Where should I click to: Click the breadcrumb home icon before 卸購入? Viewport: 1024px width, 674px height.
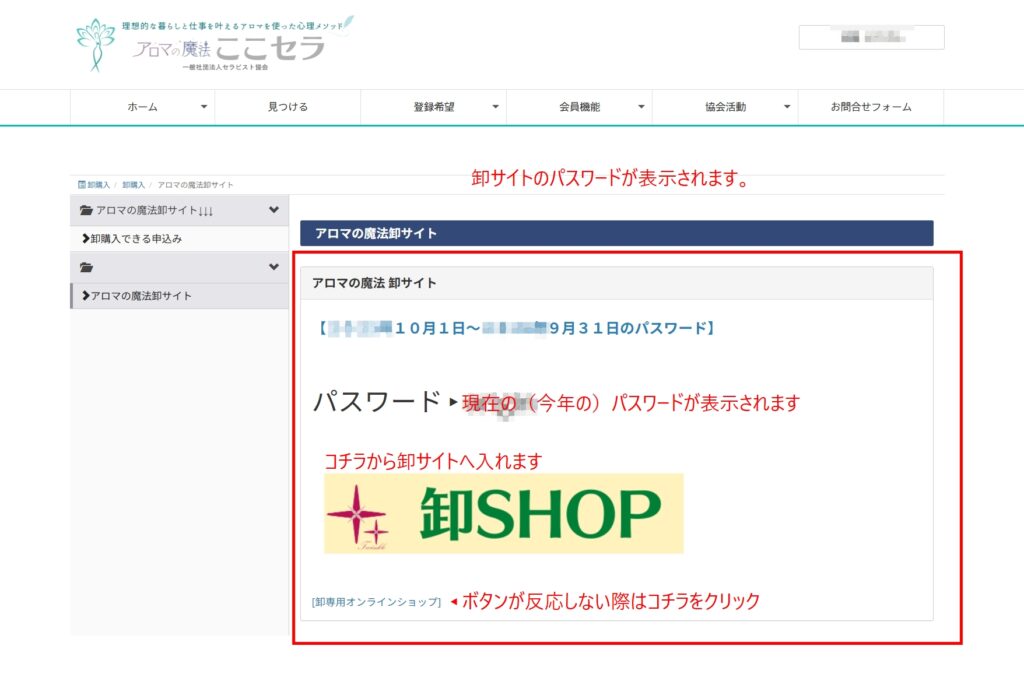[x=81, y=185]
